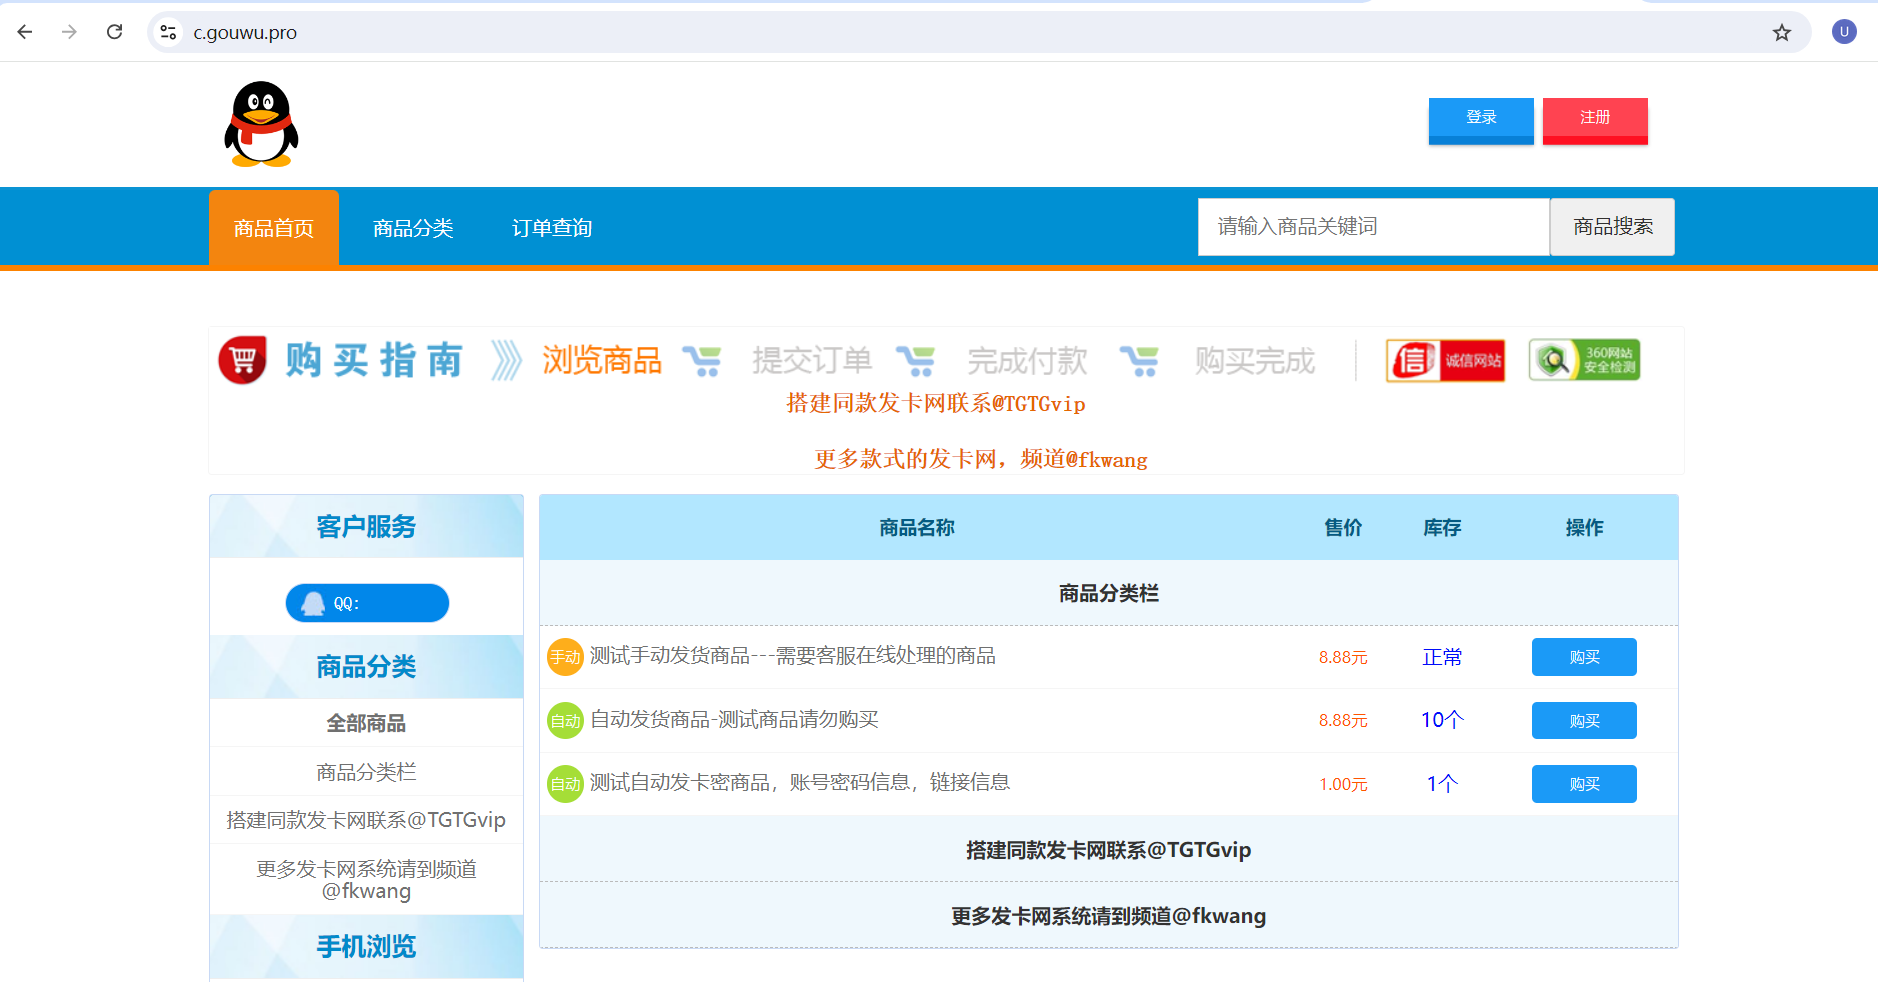Click the QQ penguin logo
Image resolution: width=1878 pixels, height=982 pixels.
tap(261, 124)
